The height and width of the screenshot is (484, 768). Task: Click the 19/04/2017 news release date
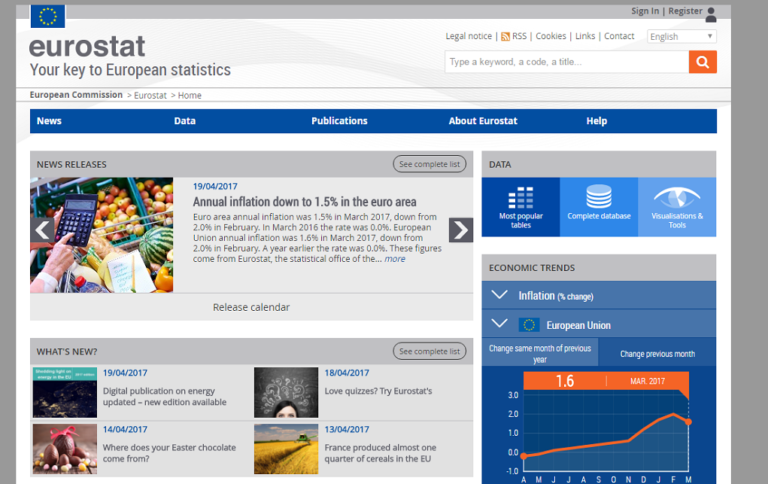(x=215, y=186)
